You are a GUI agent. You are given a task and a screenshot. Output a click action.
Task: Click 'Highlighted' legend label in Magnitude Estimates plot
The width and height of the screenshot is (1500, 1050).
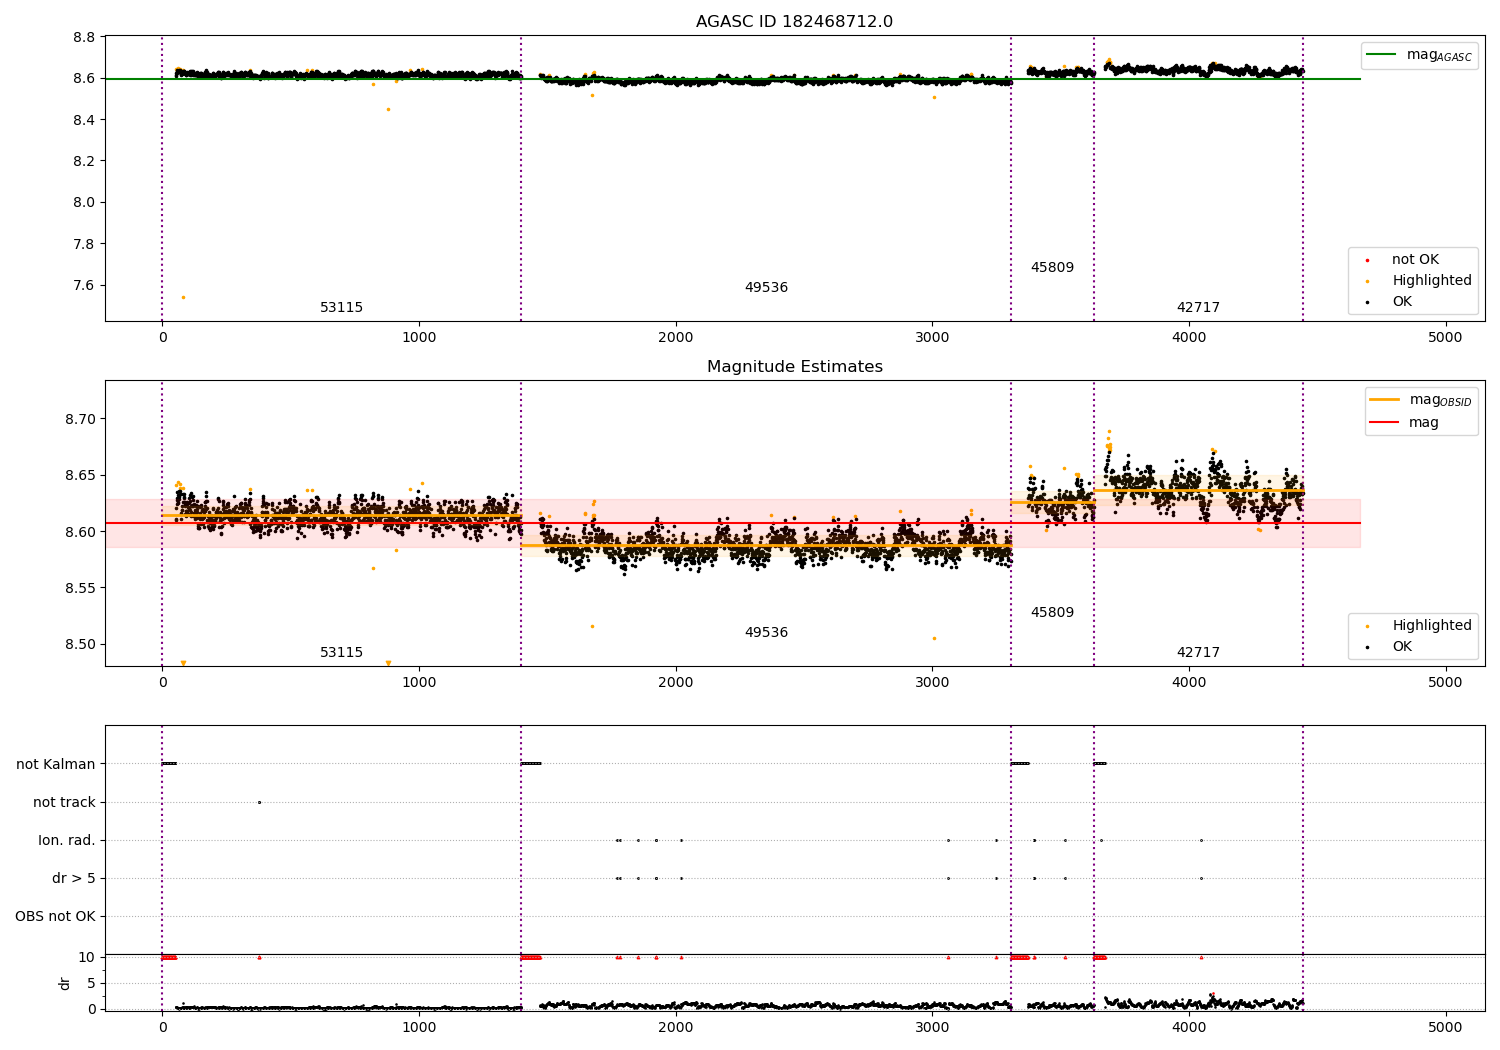(1432, 626)
